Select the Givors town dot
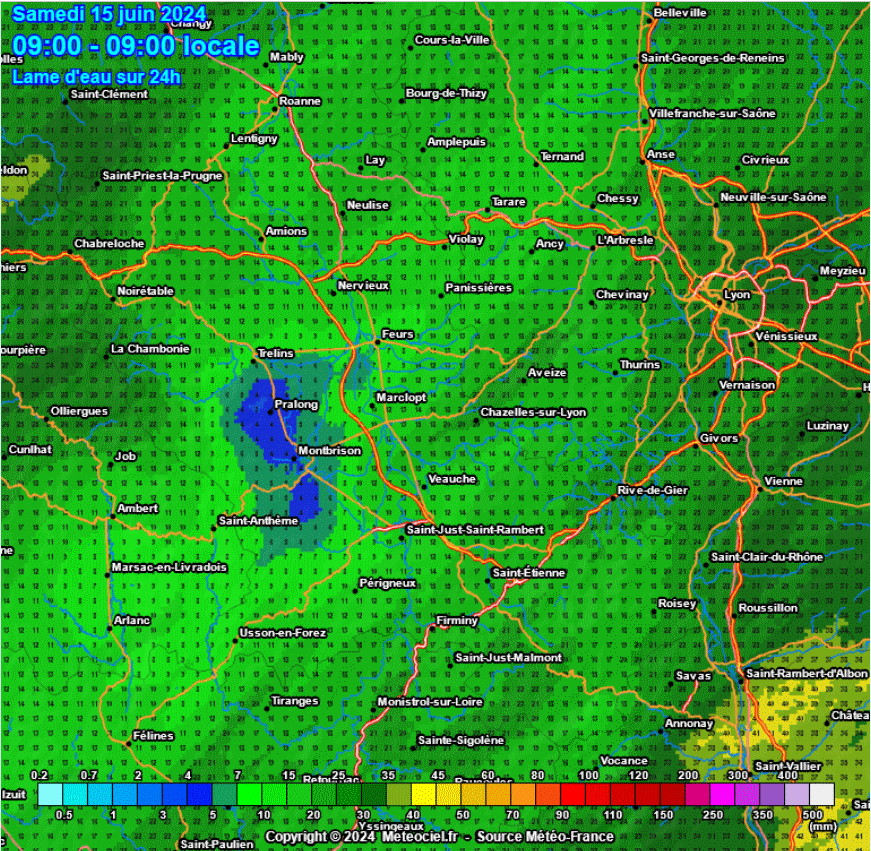The height and width of the screenshot is (851, 871). pyautogui.click(x=697, y=445)
